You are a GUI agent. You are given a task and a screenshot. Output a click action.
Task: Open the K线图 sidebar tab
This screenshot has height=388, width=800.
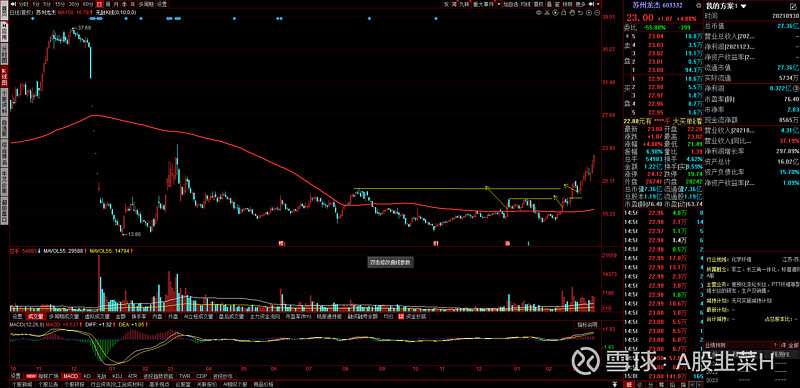[x=4, y=76]
